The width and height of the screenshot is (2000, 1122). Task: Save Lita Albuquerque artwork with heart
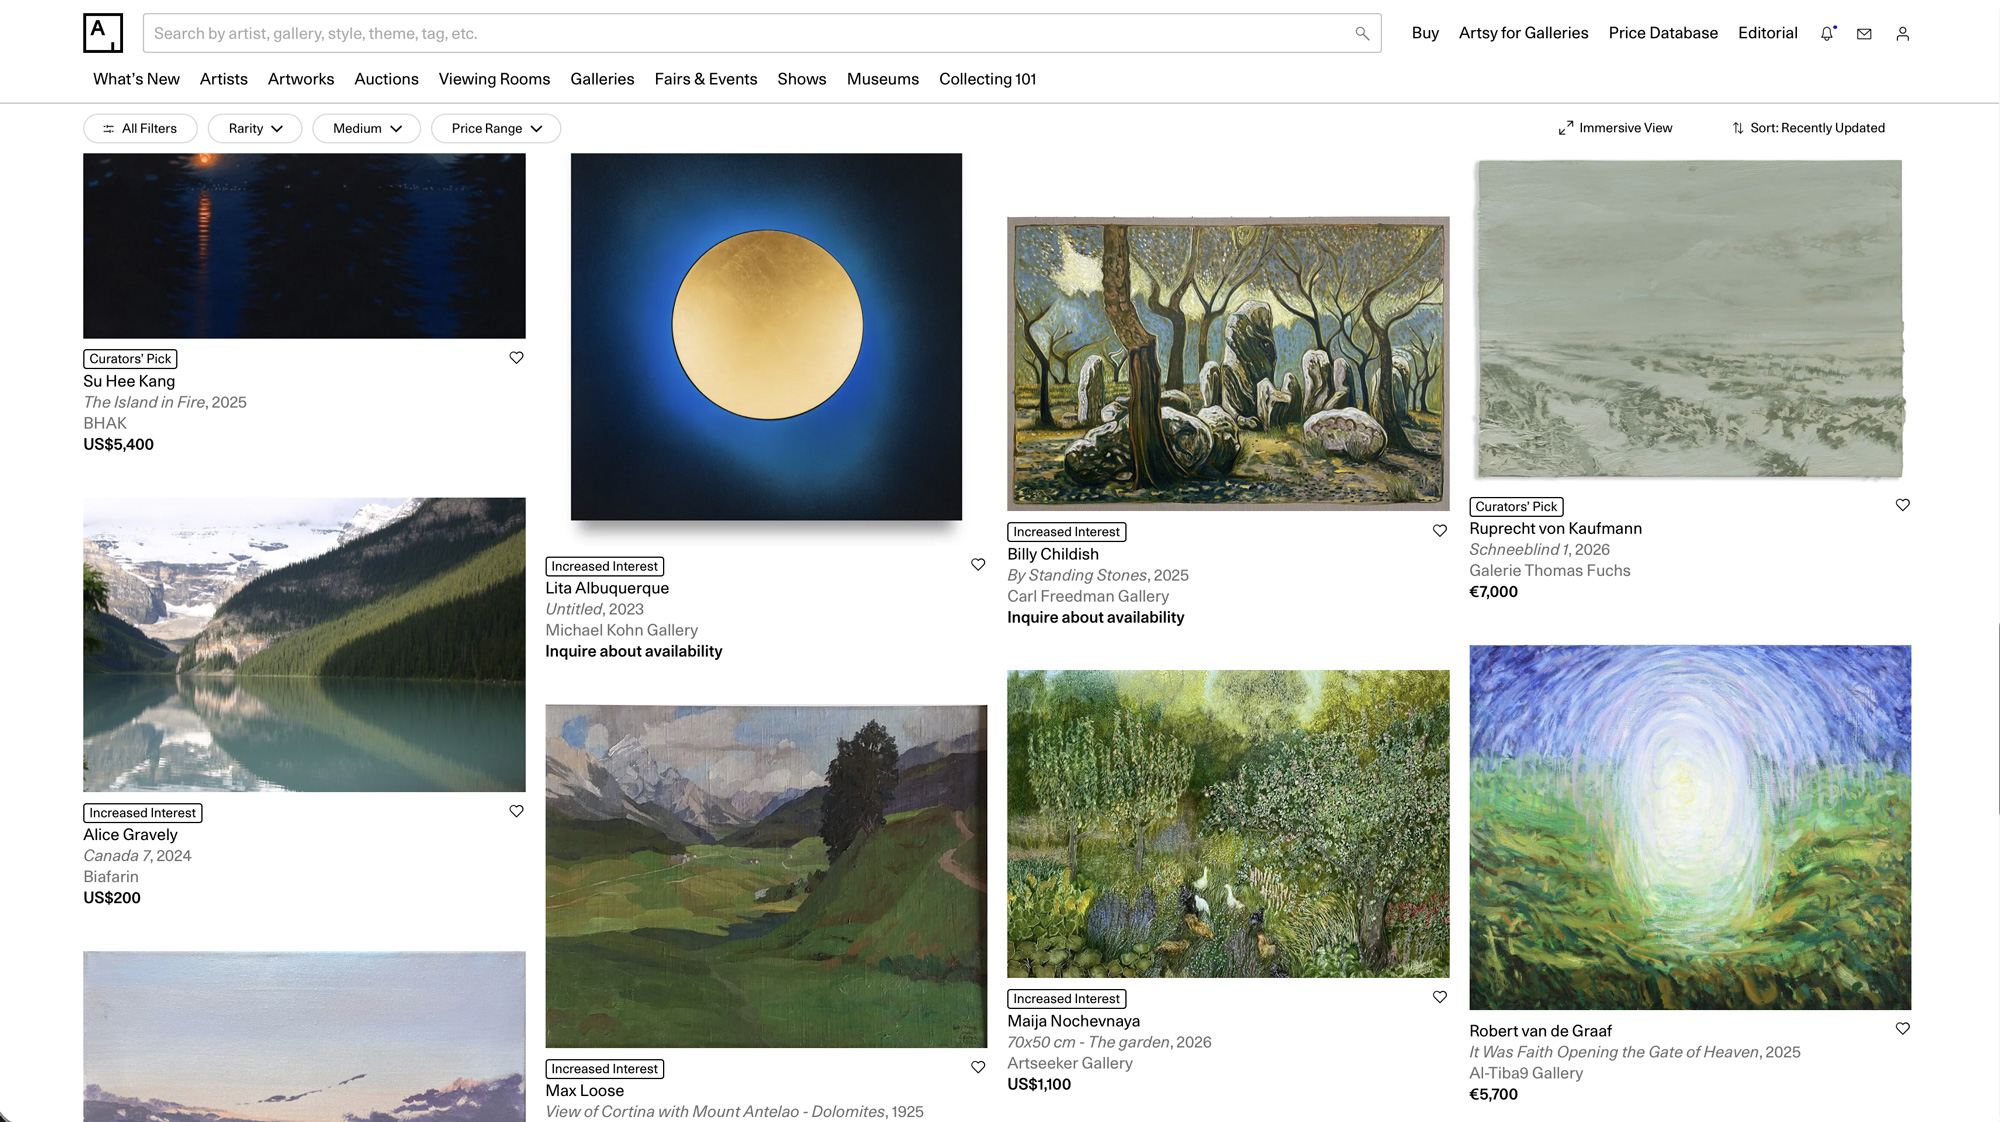978,564
